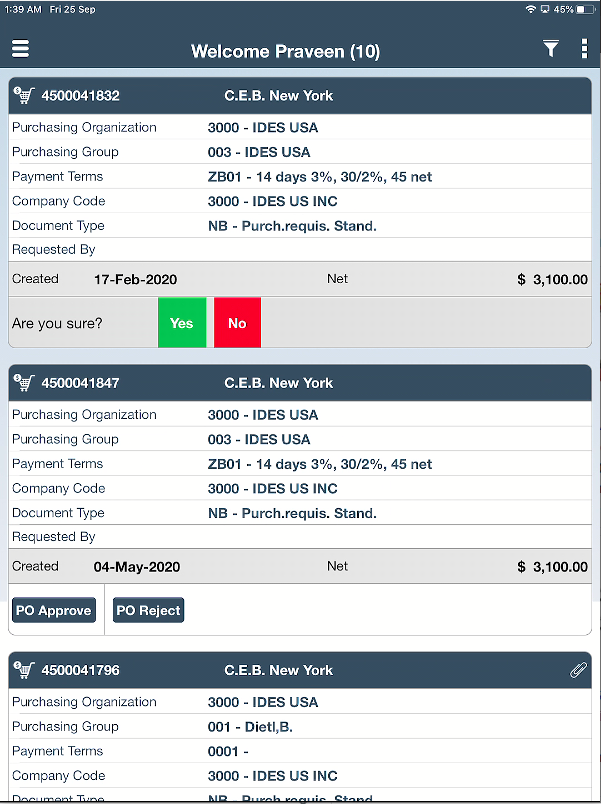Approve the order with PO Approve

54,610
